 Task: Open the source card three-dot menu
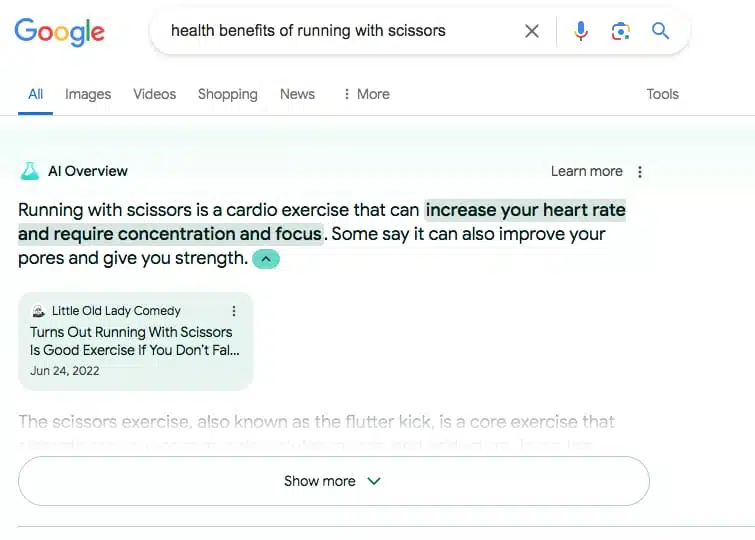[x=234, y=311]
